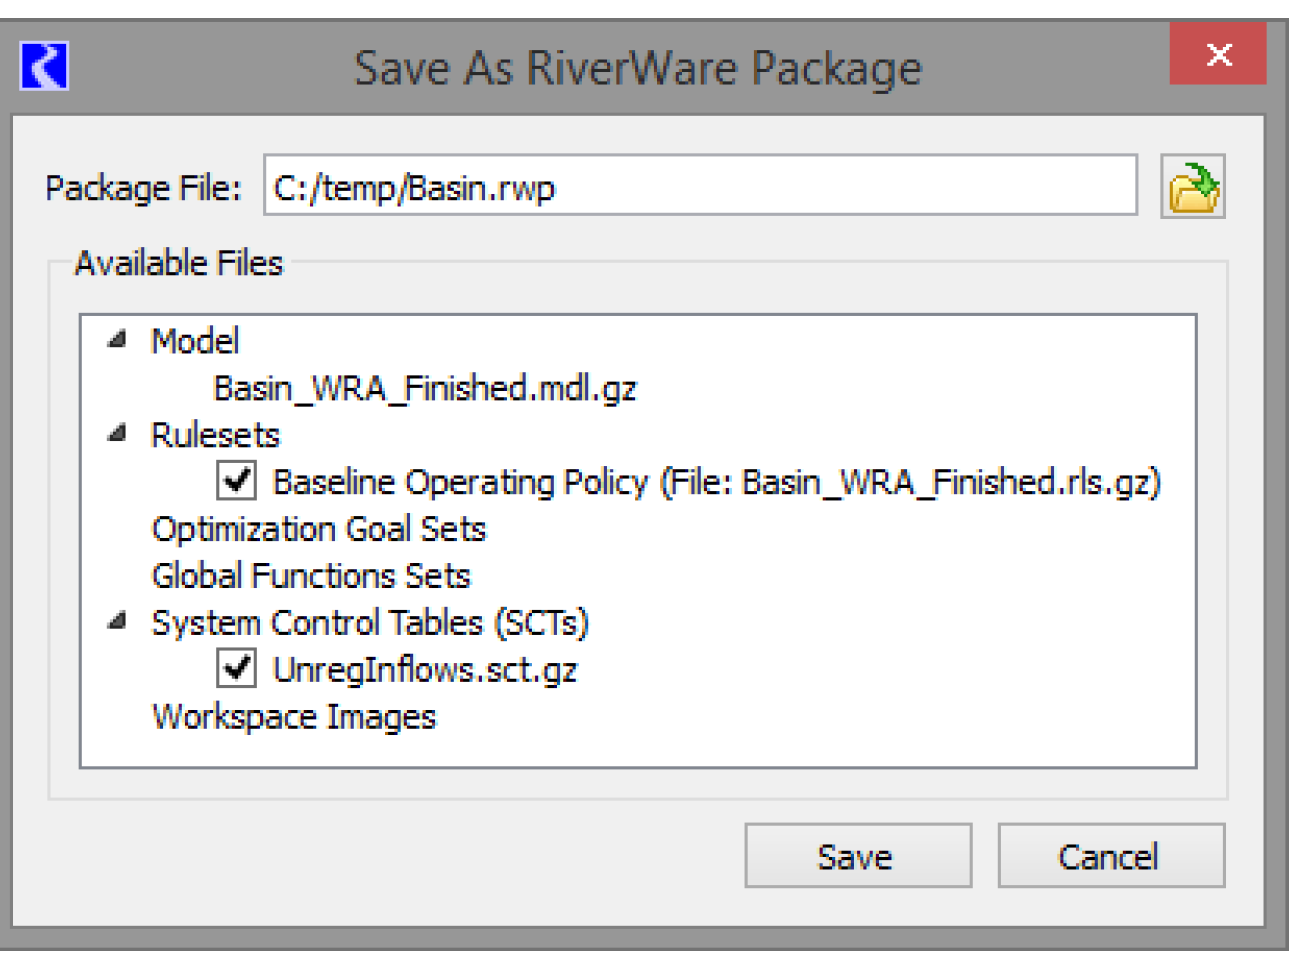Toggle the UnregInflows.sct.gz checkbox
This screenshot has width=1313, height=970.
pyautogui.click(x=237, y=668)
